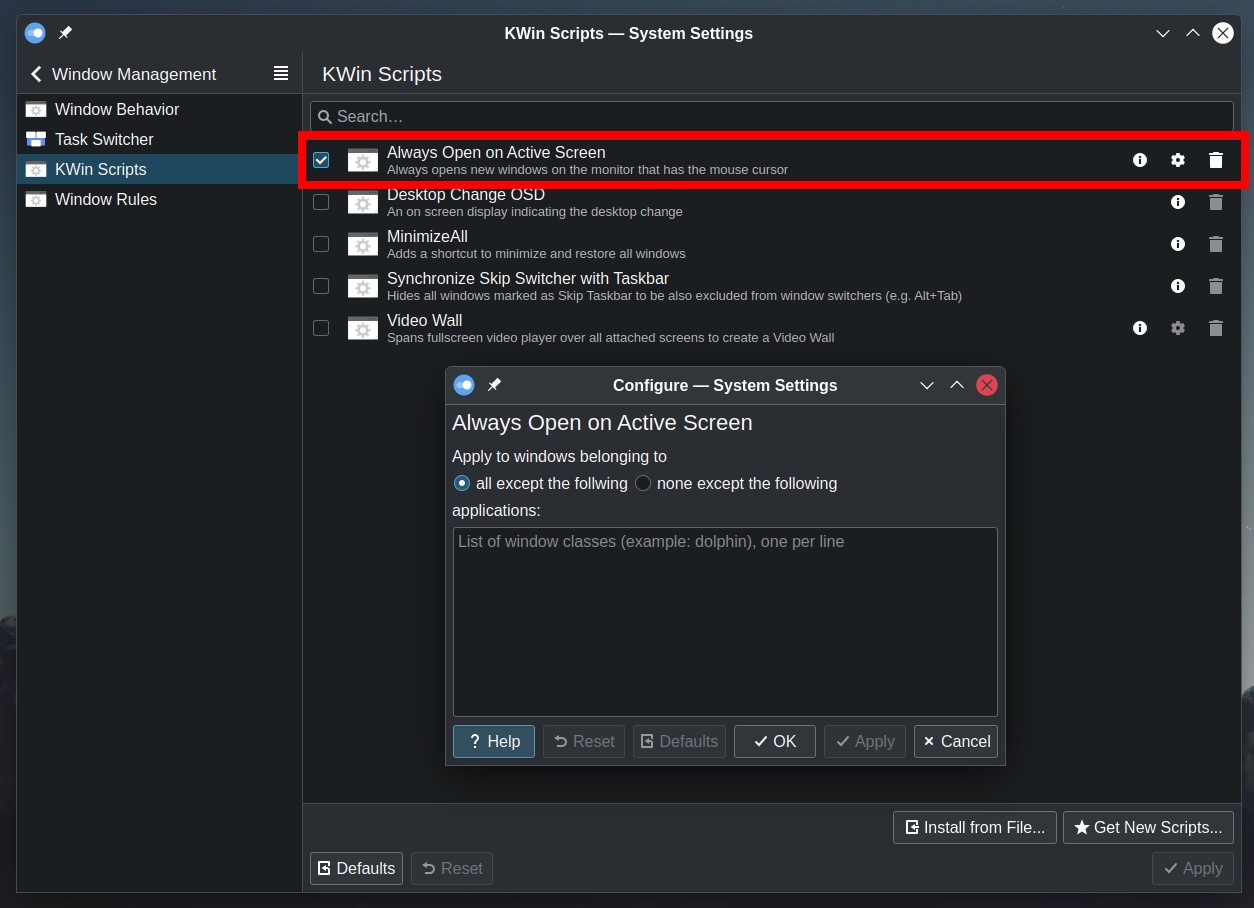The height and width of the screenshot is (908, 1254).
Task: Cancel the Configure dialog
Action: pos(956,741)
